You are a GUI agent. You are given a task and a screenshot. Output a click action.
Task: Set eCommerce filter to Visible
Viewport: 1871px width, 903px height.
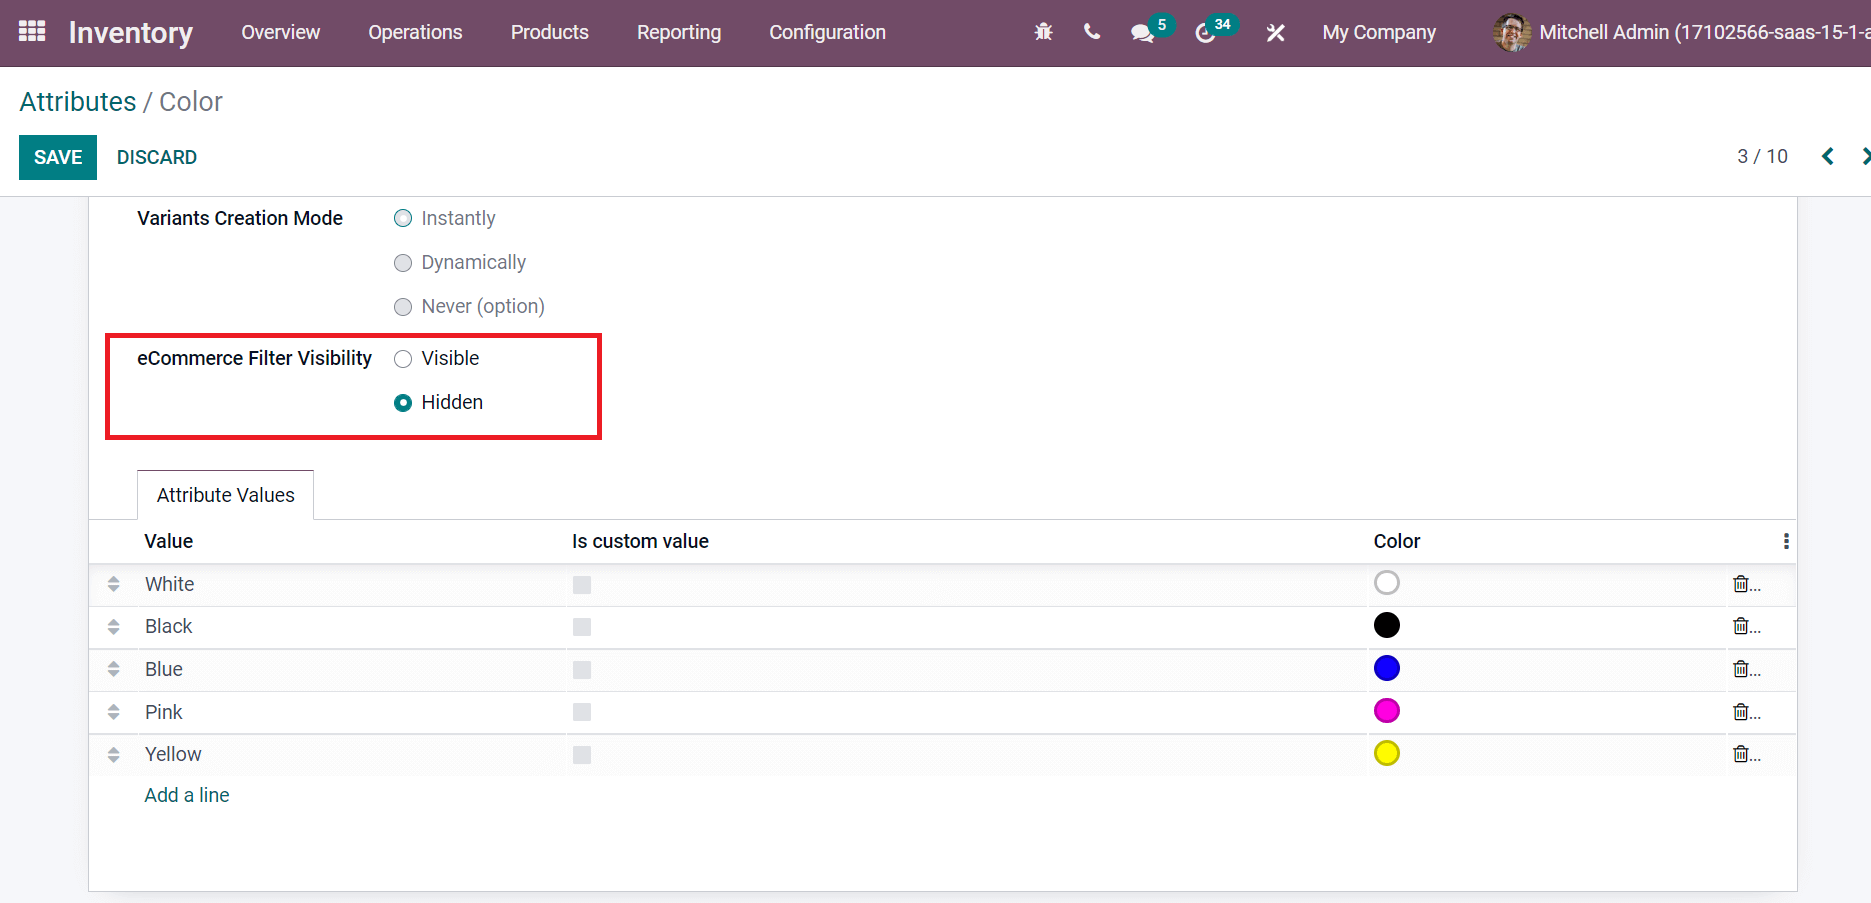(403, 359)
